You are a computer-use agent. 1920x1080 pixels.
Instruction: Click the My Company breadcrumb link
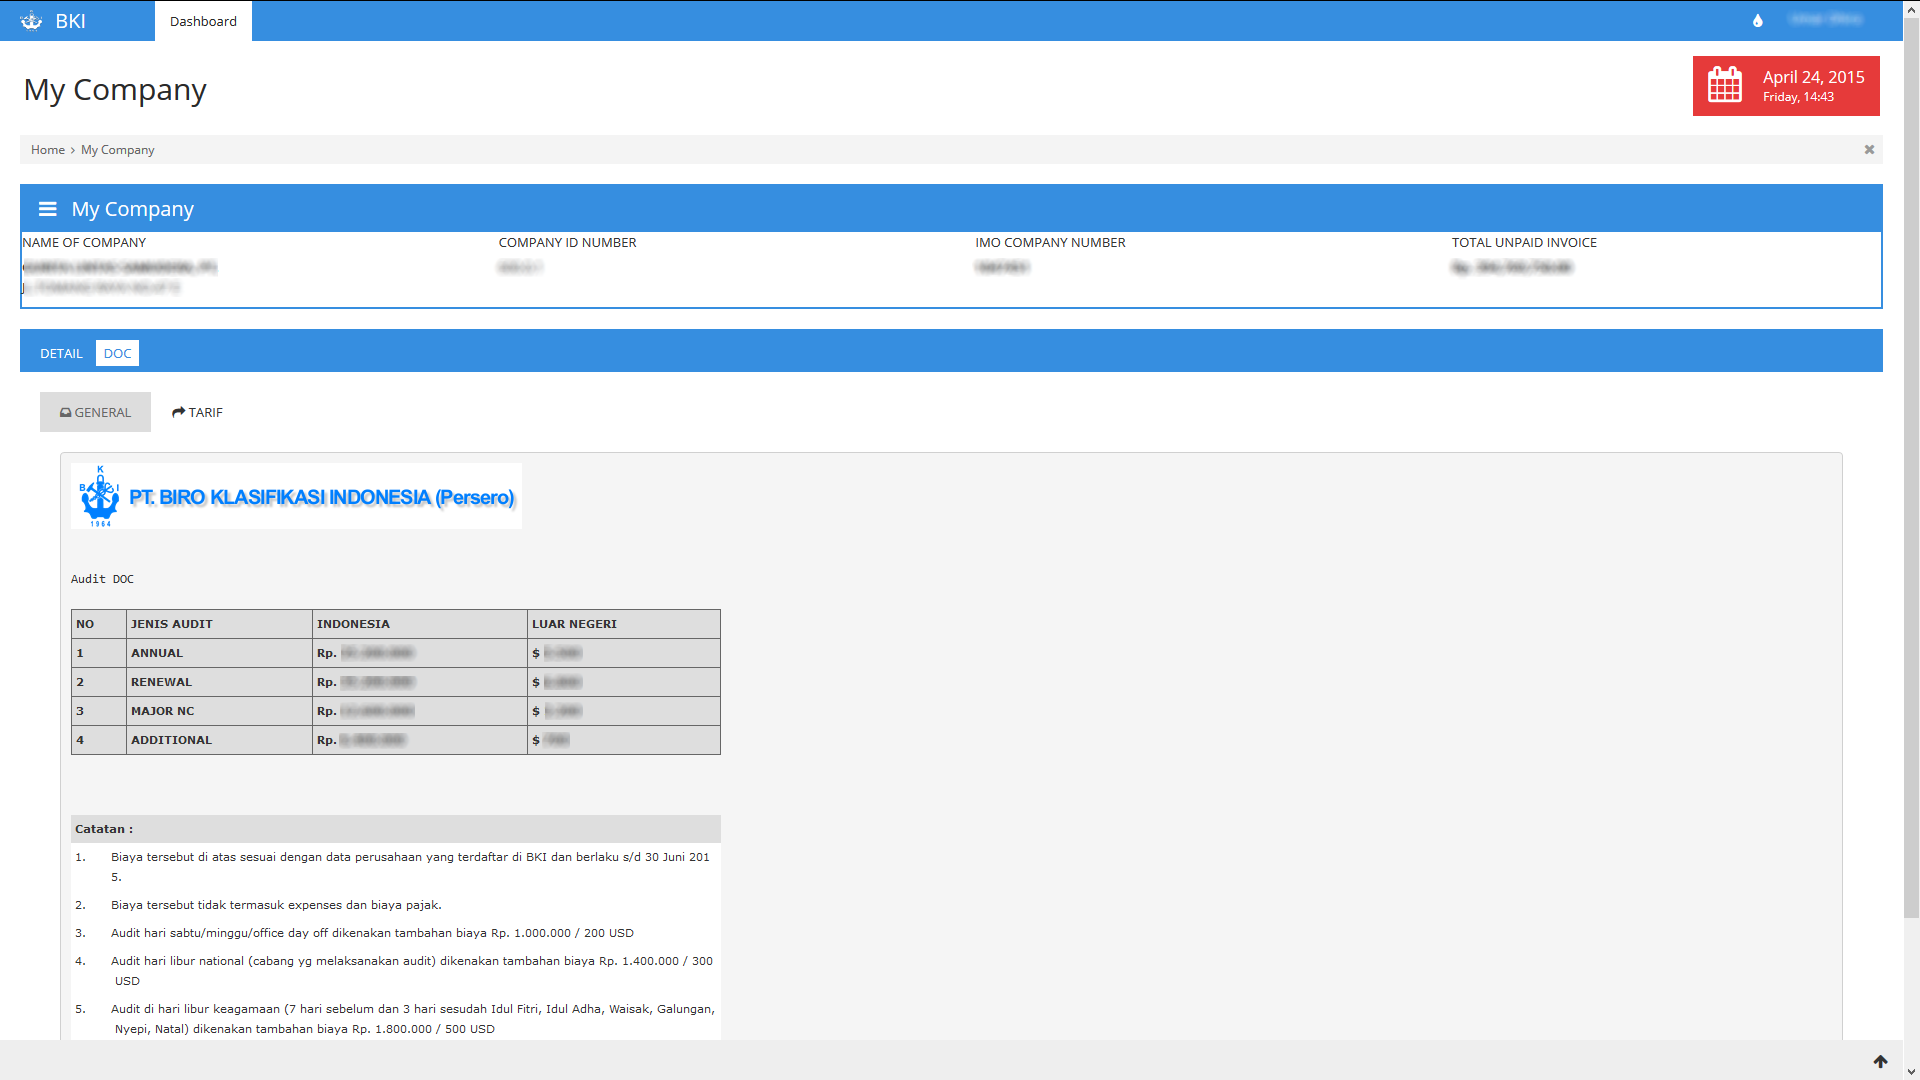(117, 150)
